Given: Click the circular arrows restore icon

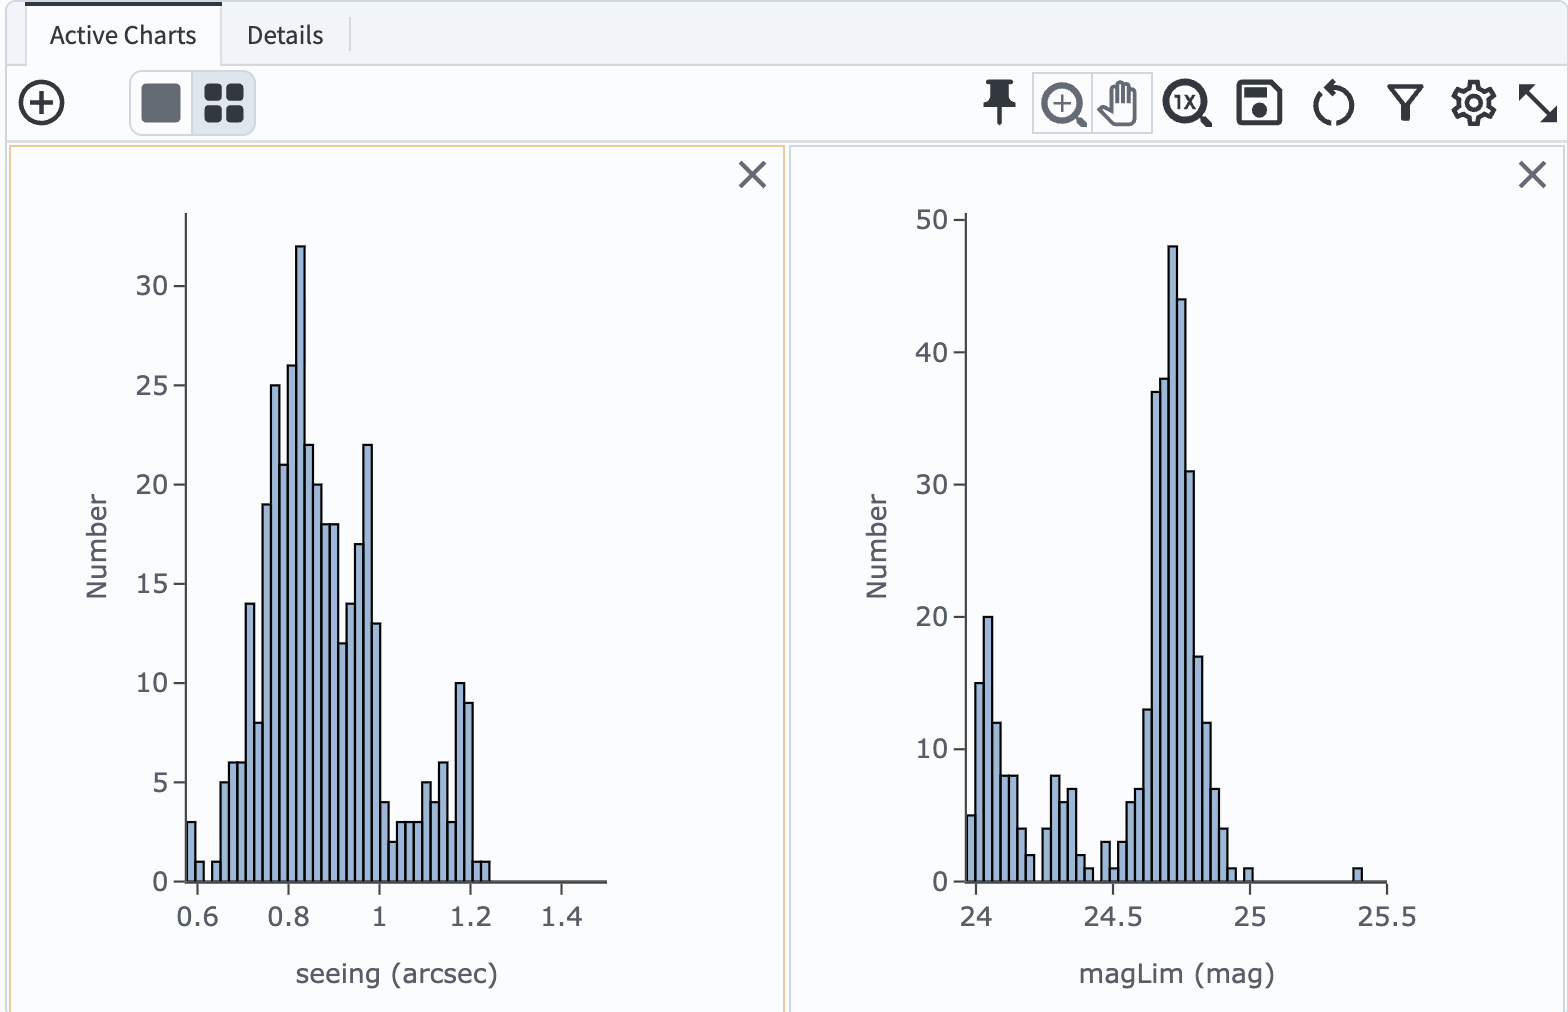Looking at the screenshot, I should (x=1333, y=103).
